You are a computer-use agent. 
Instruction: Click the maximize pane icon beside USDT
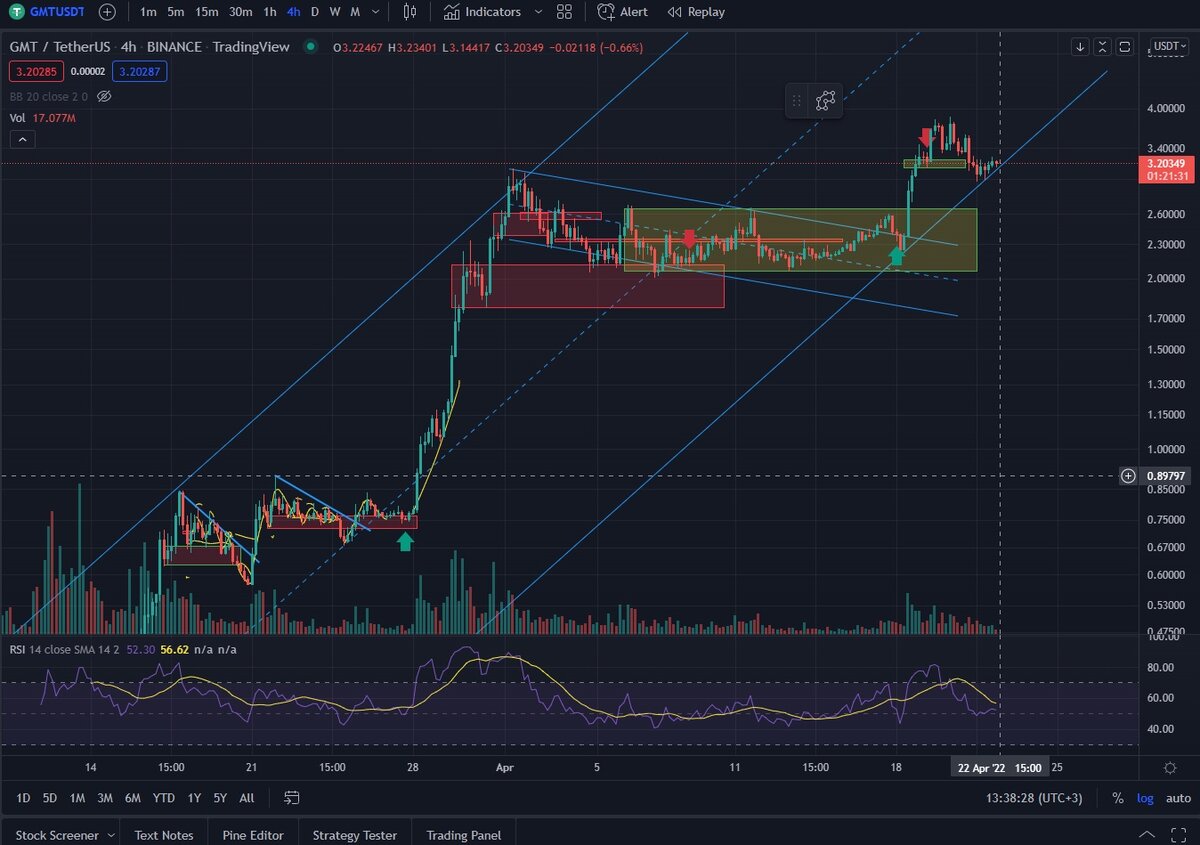1125,46
